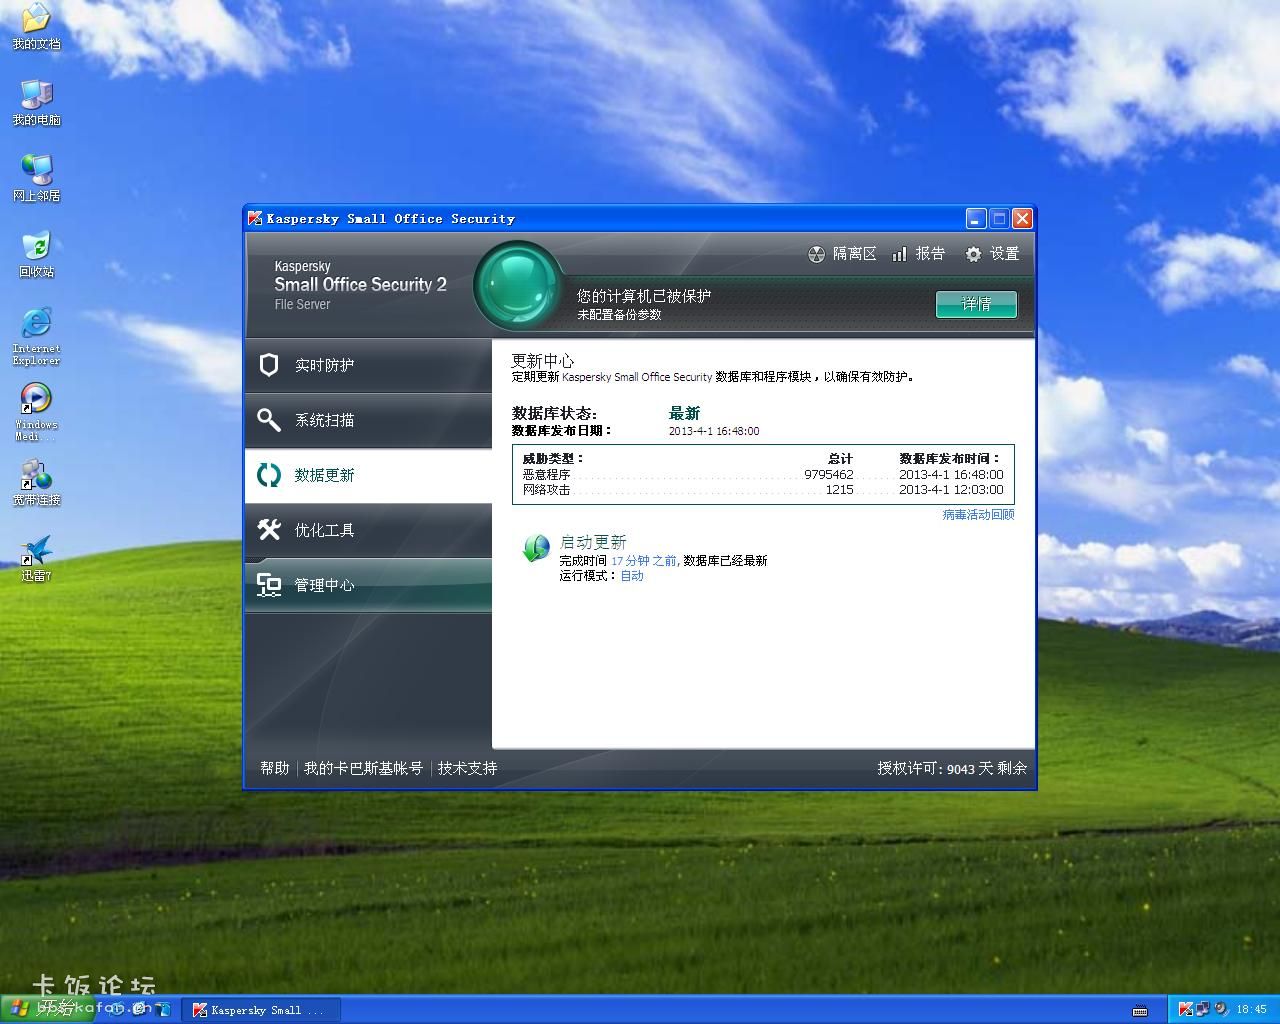Click the green protection status orb
The width and height of the screenshot is (1280, 1024).
pos(518,285)
